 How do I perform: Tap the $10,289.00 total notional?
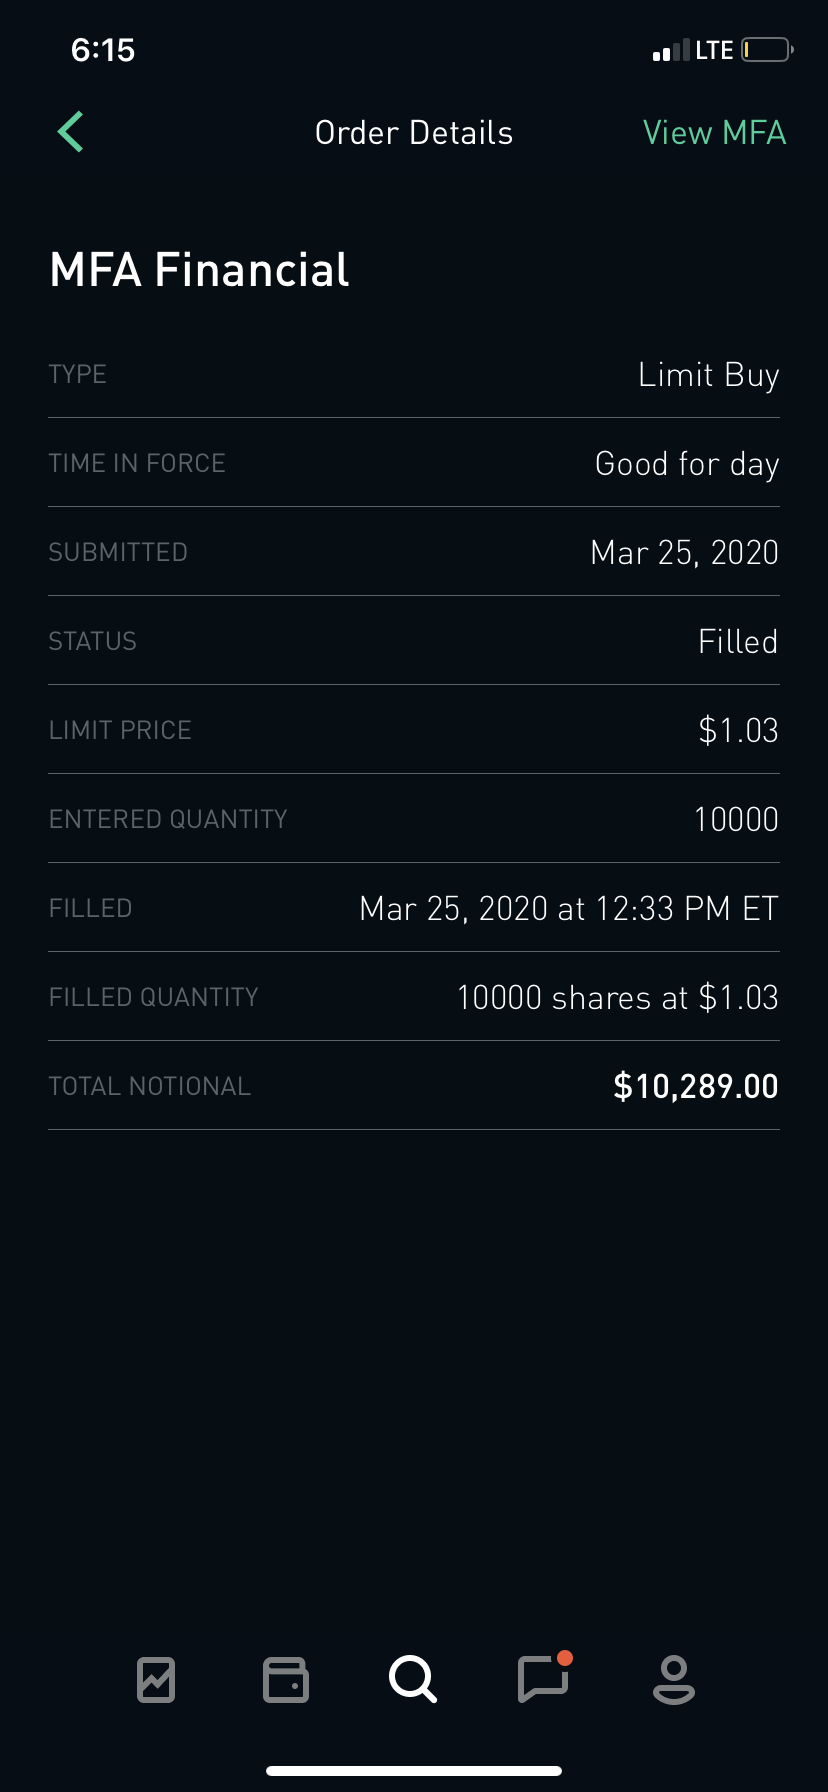point(696,1087)
